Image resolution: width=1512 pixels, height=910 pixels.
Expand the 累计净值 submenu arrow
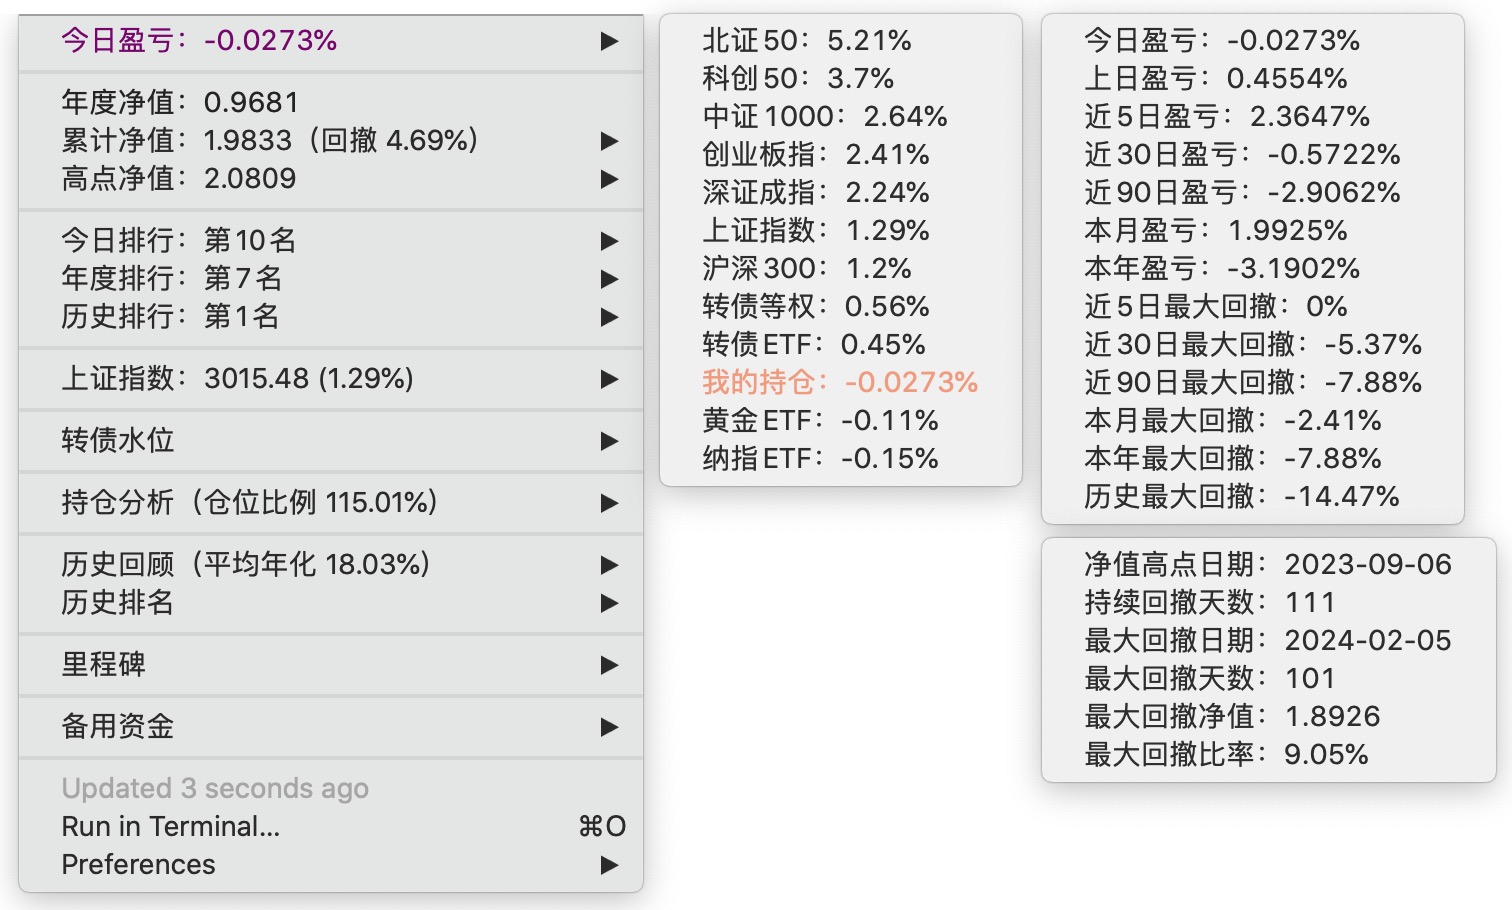pyautogui.click(x=609, y=141)
